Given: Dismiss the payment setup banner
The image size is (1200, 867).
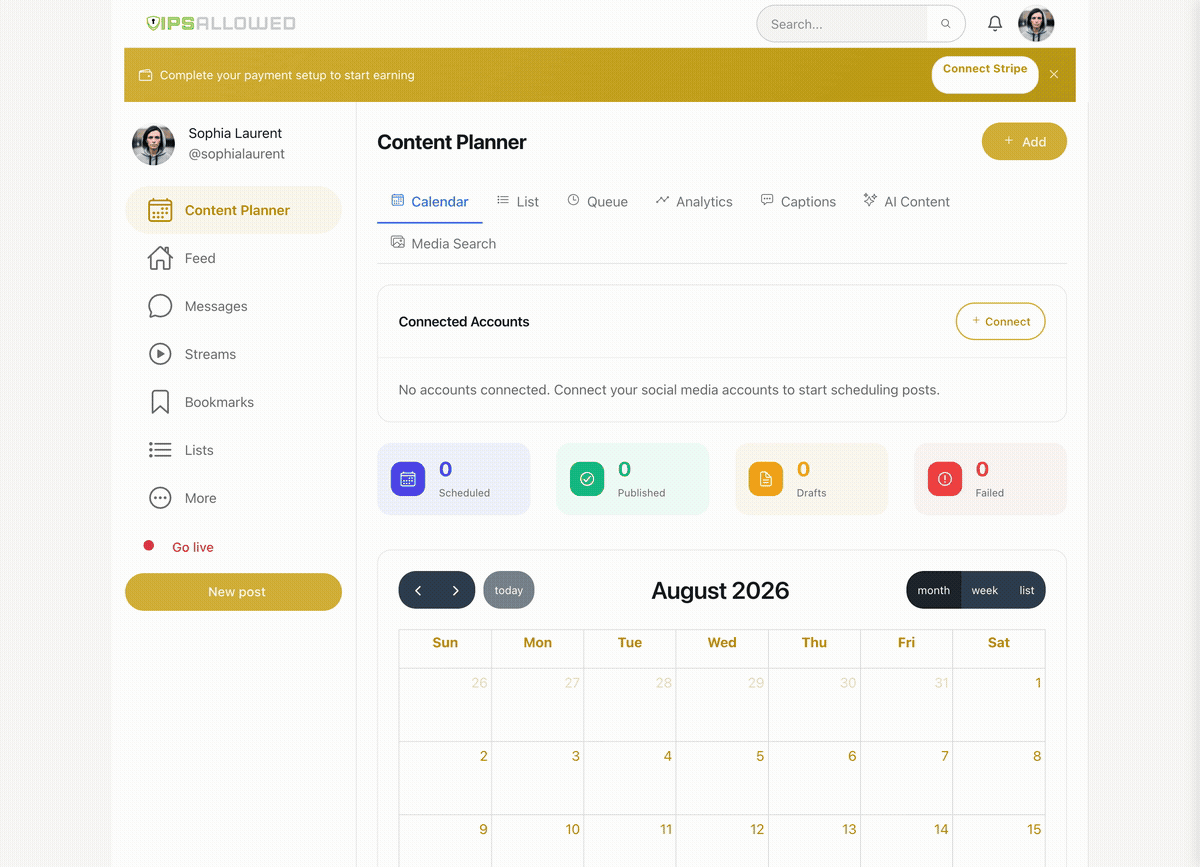Looking at the screenshot, I should tap(1054, 74).
